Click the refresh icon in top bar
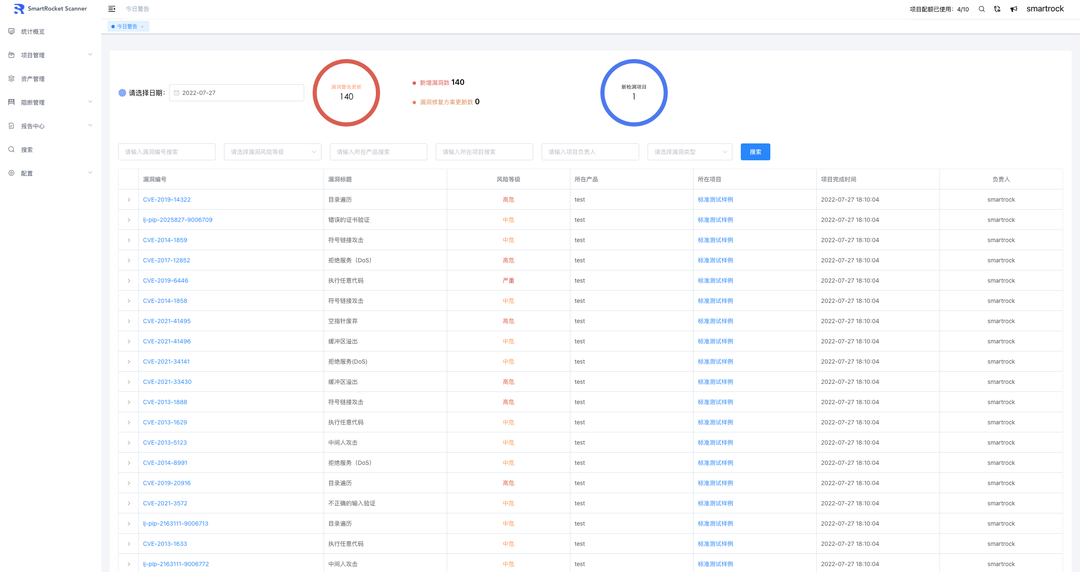The height and width of the screenshot is (572, 1080). coord(997,9)
